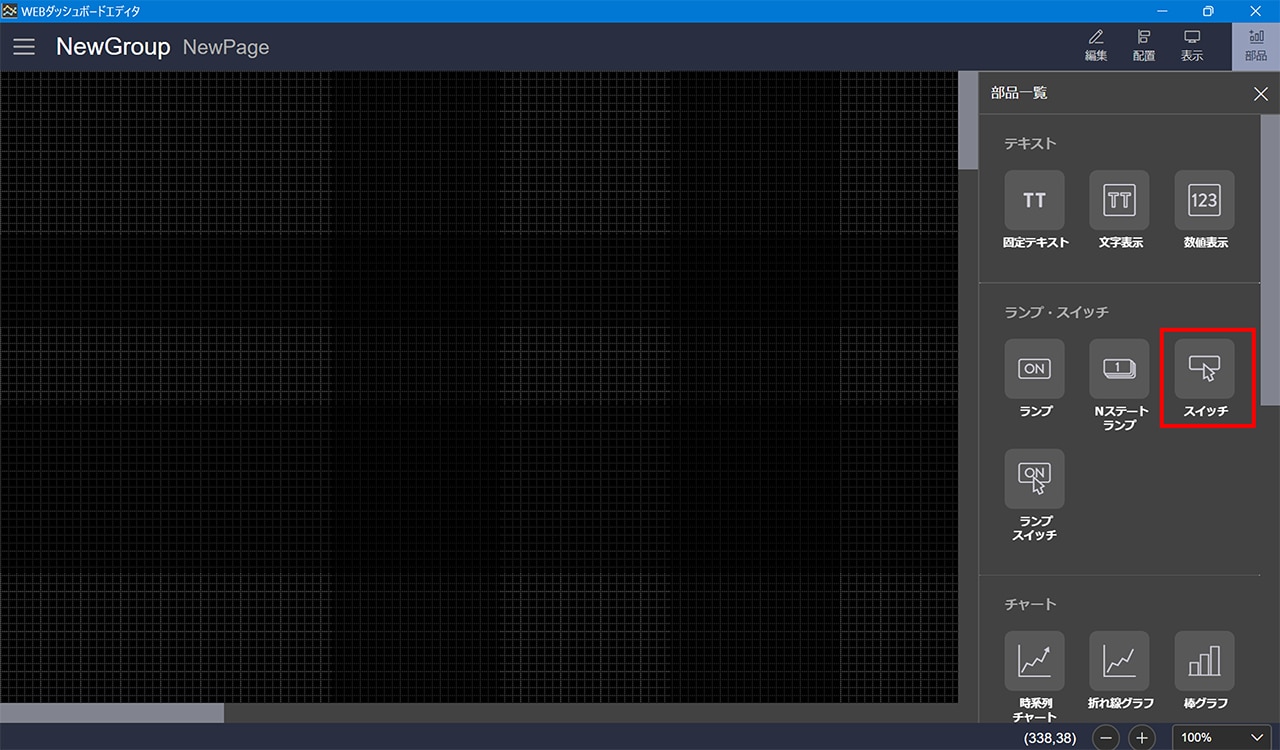1280x750 pixels.
Task: Open the 配置 (arrange) toolbar menu
Action: pos(1144,46)
